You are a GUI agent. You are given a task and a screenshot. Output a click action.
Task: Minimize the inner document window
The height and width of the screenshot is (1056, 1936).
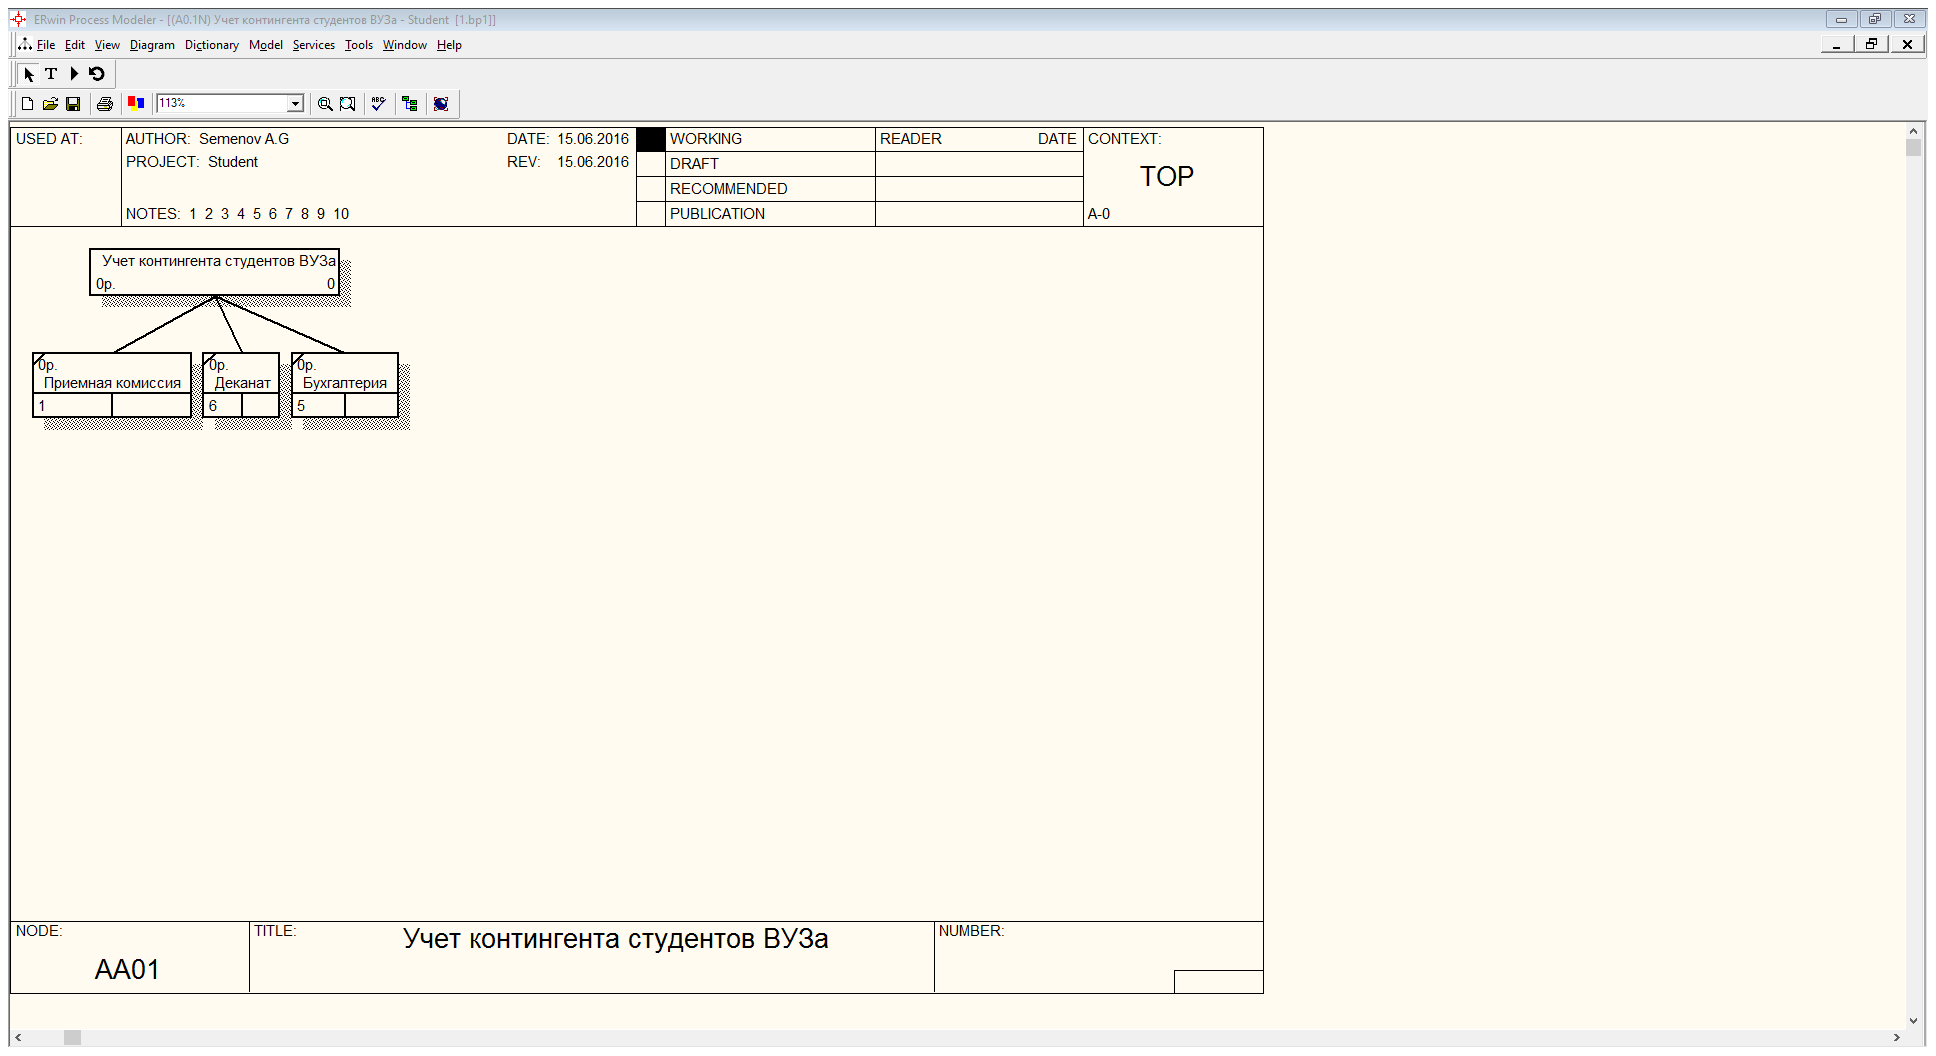[1837, 44]
